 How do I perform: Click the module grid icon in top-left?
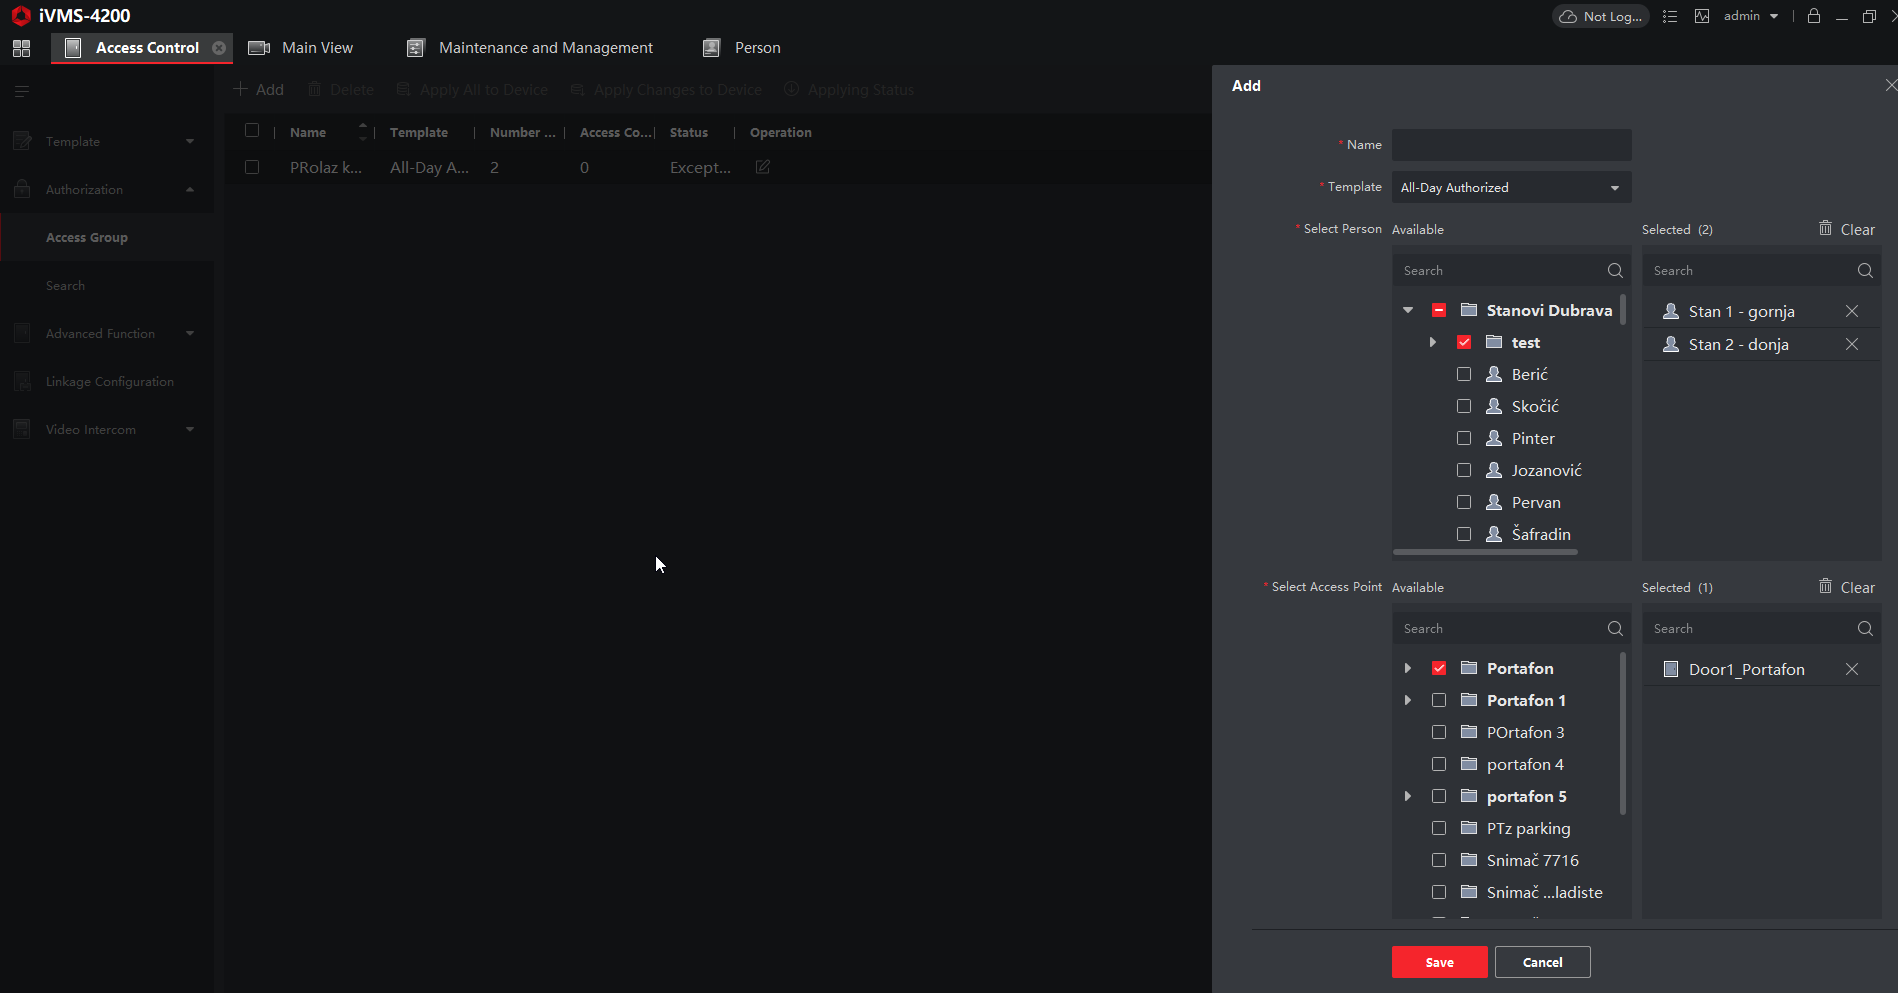coord(21,48)
